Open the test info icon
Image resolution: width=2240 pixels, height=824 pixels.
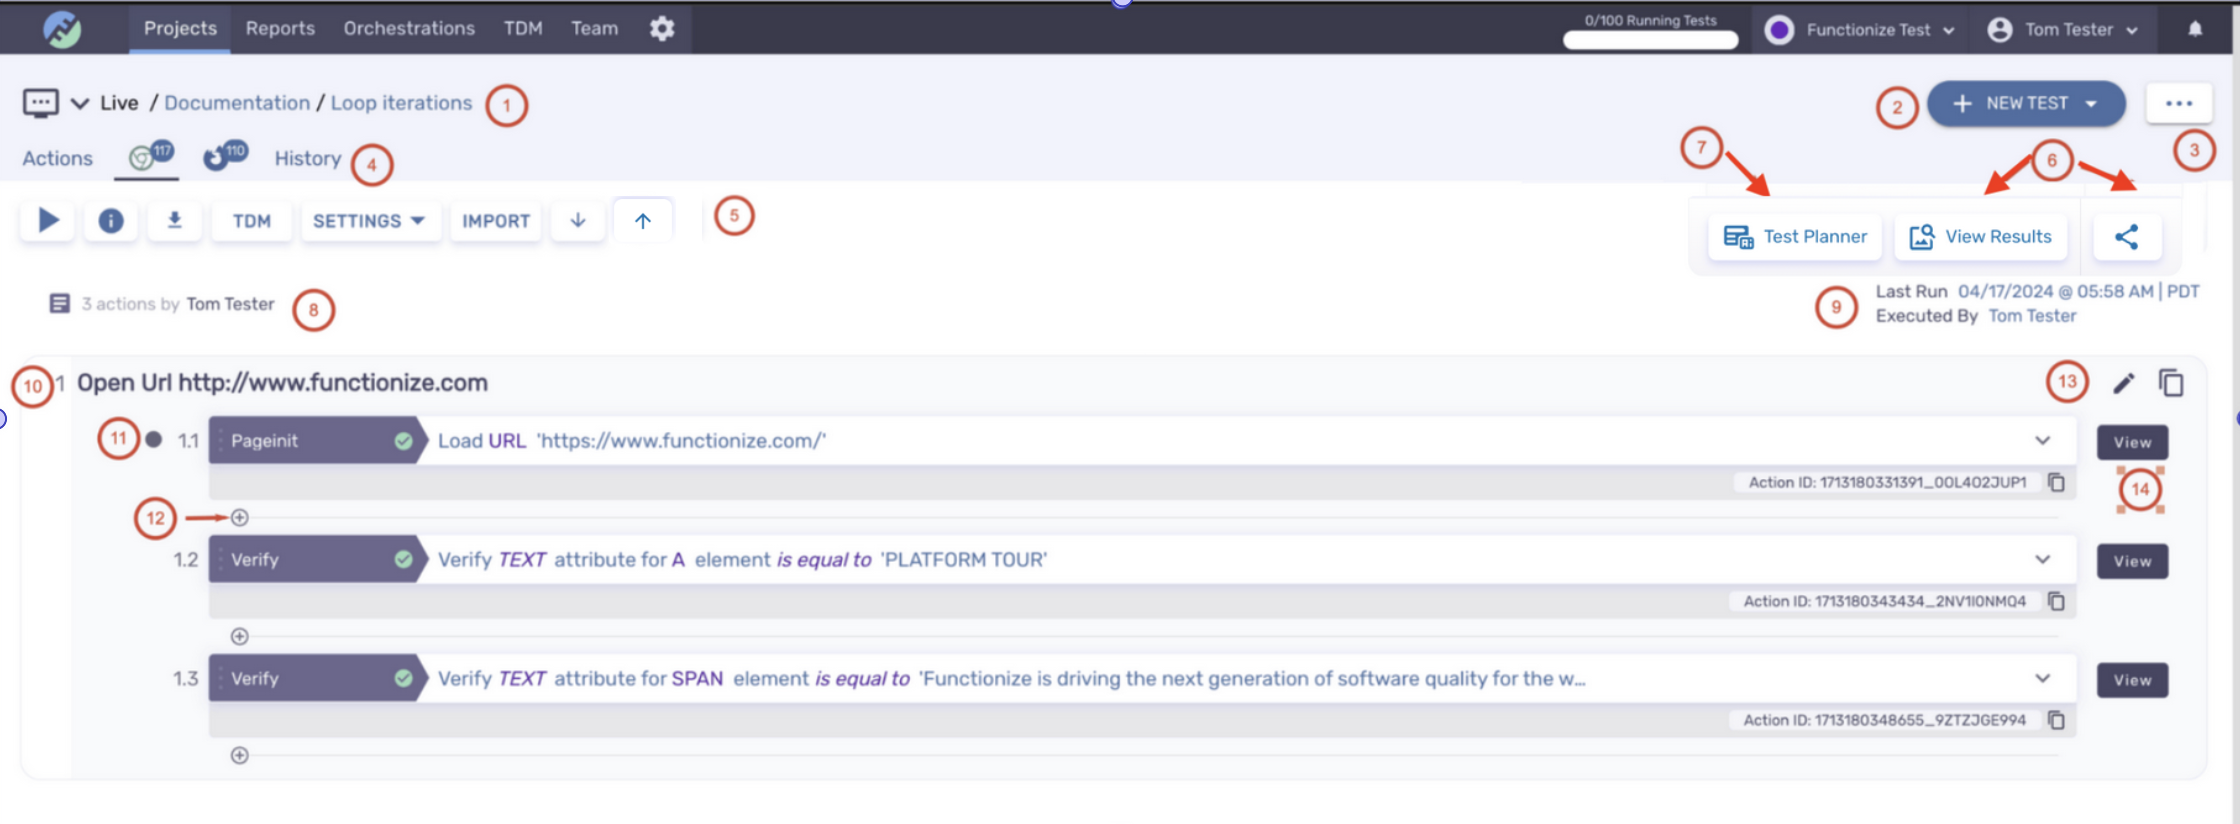(x=111, y=221)
